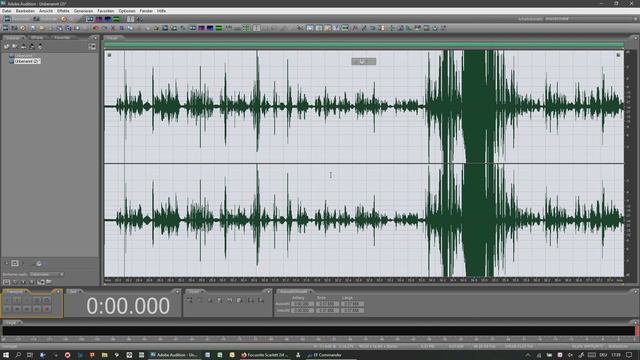Toggle spectral frequency display in top bar
This screenshot has height=360, width=640.
[x=99, y=19]
